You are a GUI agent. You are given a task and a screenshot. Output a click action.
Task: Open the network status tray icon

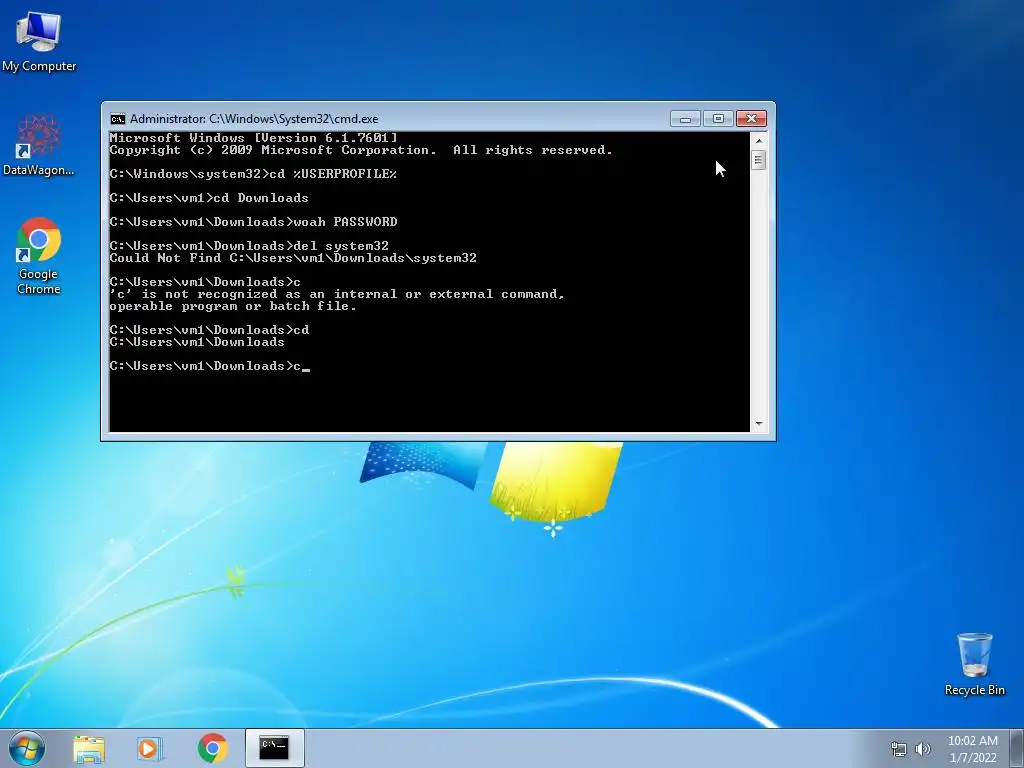click(899, 749)
